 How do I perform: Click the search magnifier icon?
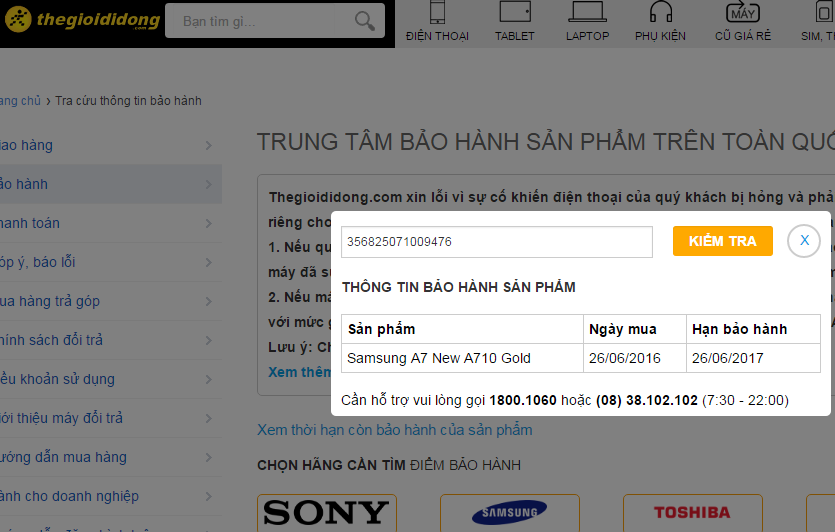tap(365, 21)
